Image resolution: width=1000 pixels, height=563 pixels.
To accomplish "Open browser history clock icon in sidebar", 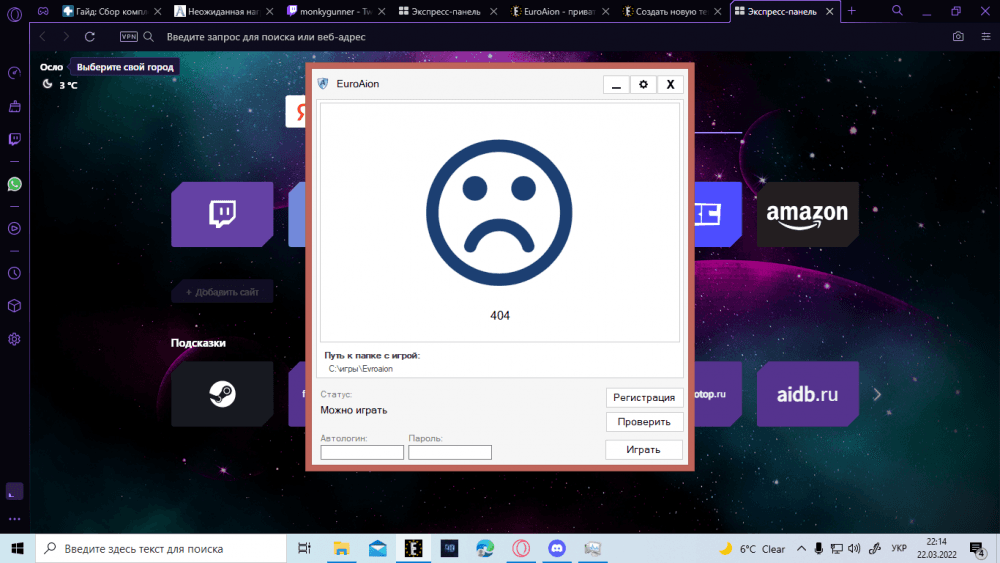I will click(14, 273).
